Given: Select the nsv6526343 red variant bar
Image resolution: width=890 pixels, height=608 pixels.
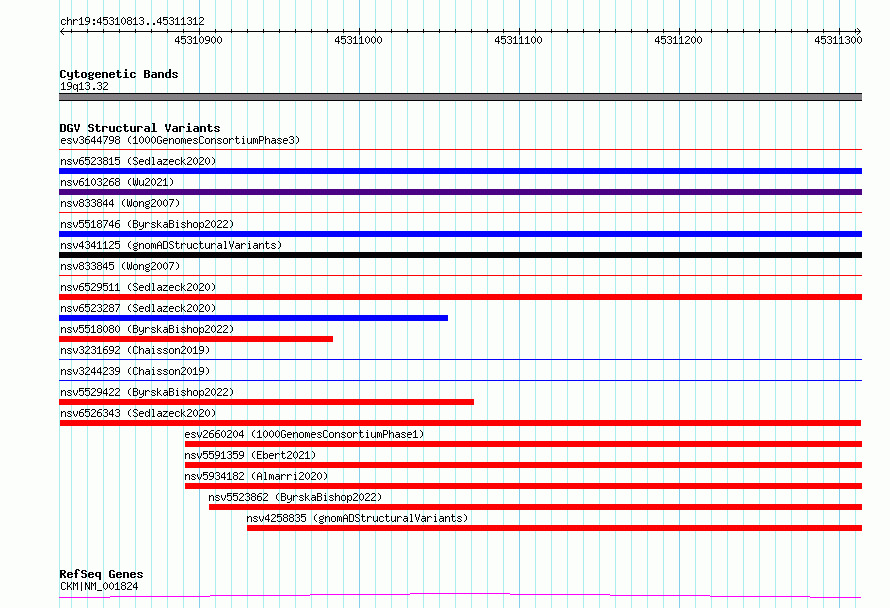Looking at the screenshot, I should tap(460, 423).
